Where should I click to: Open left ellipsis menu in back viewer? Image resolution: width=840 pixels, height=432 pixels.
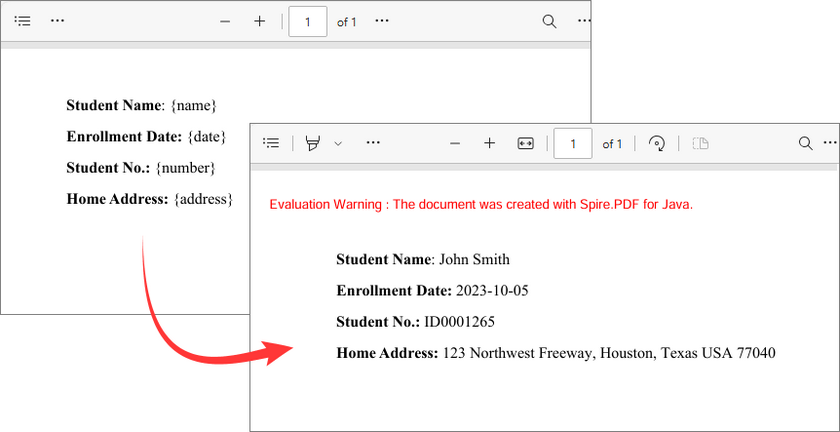coord(58,21)
